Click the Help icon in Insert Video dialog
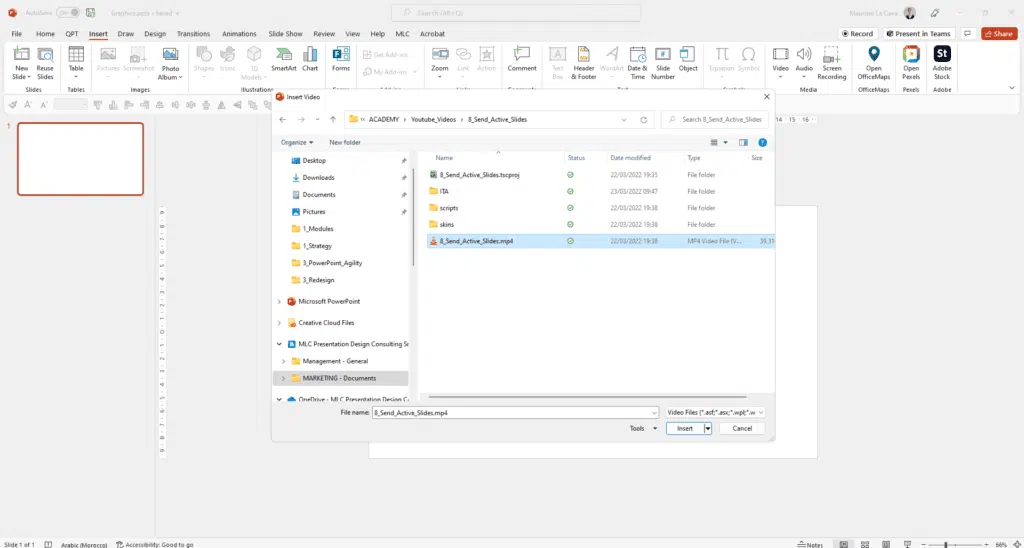 point(762,142)
